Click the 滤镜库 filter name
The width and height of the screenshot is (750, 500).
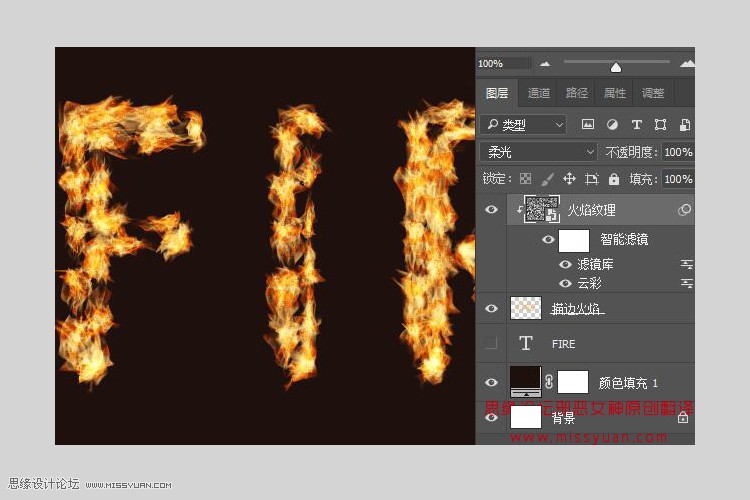point(596,264)
